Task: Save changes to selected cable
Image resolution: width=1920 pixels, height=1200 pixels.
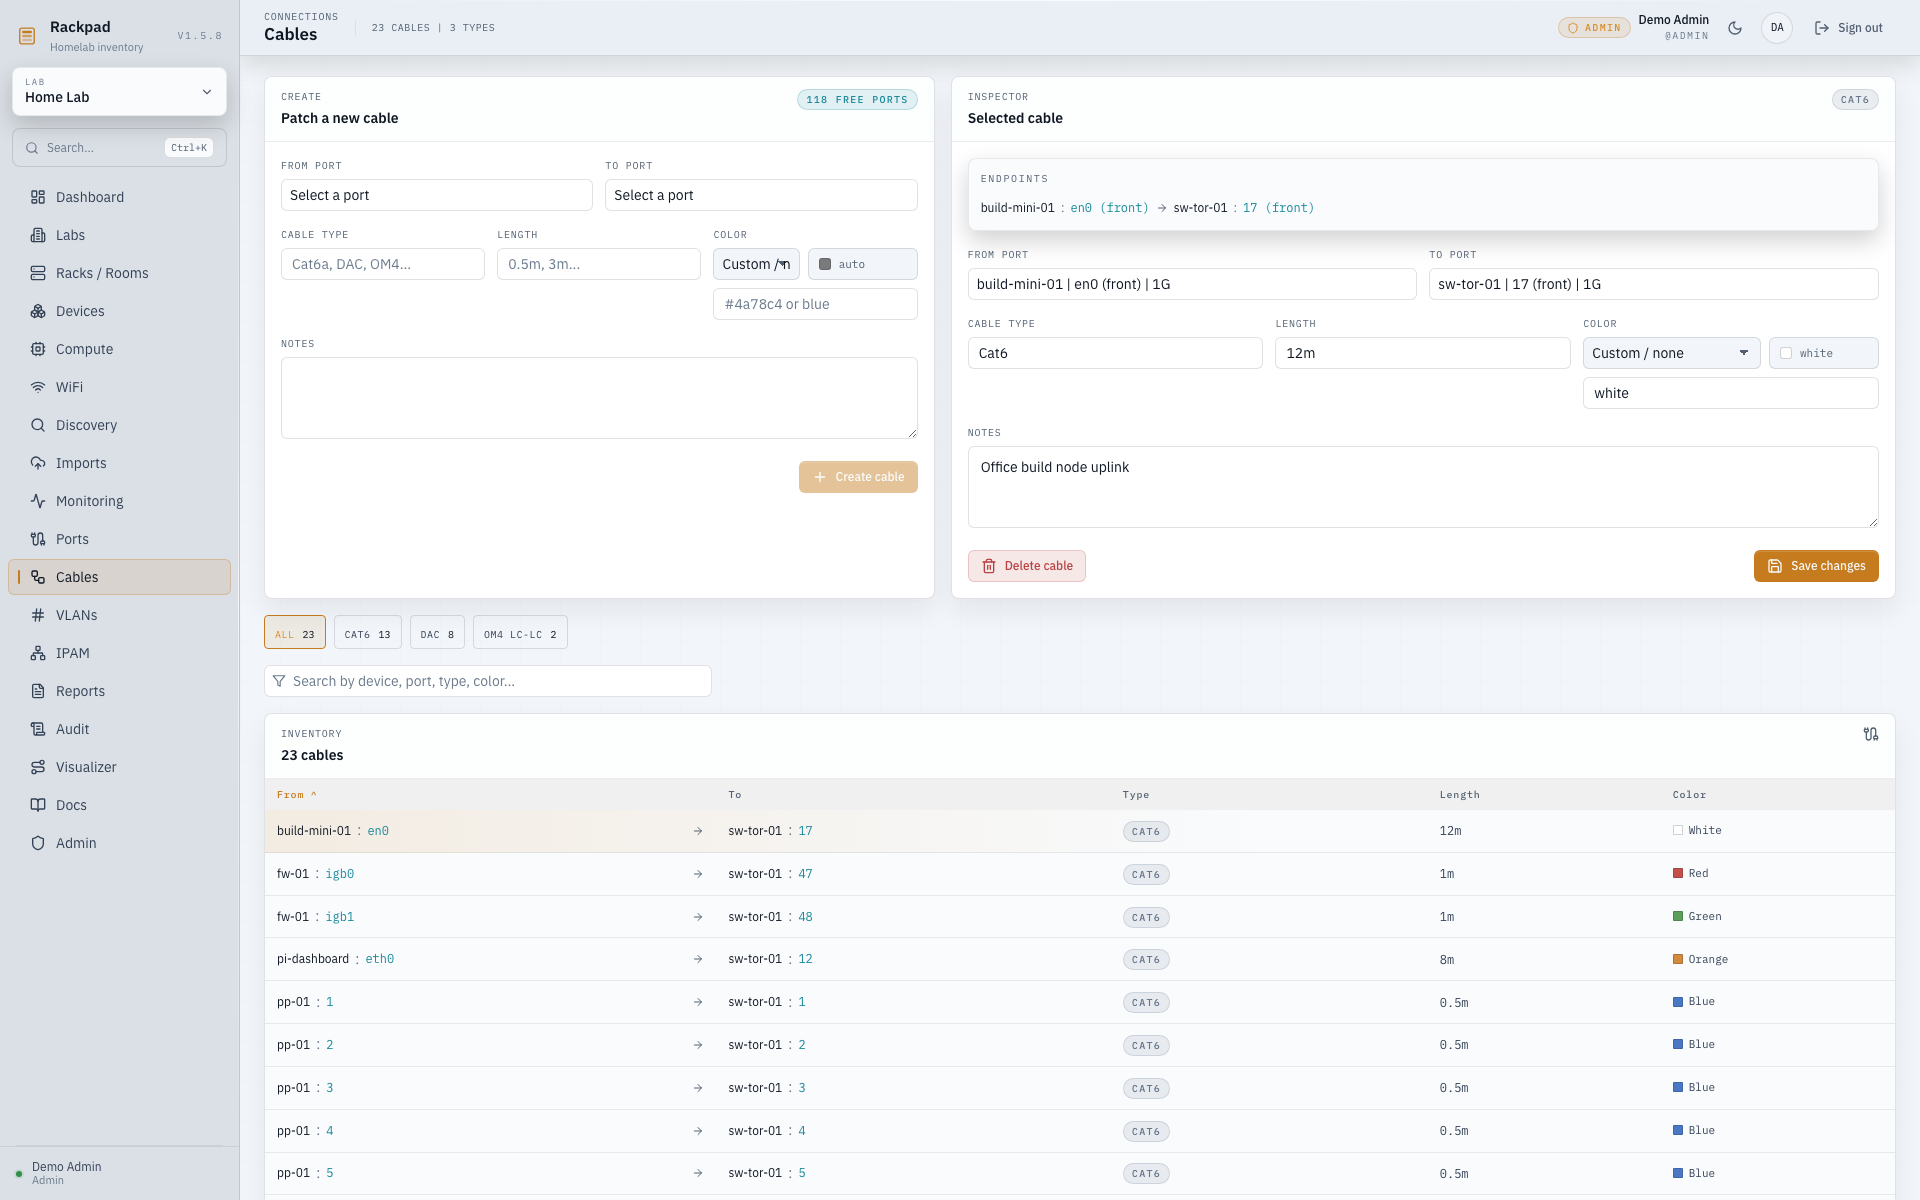Action: pyautogui.click(x=1816, y=566)
